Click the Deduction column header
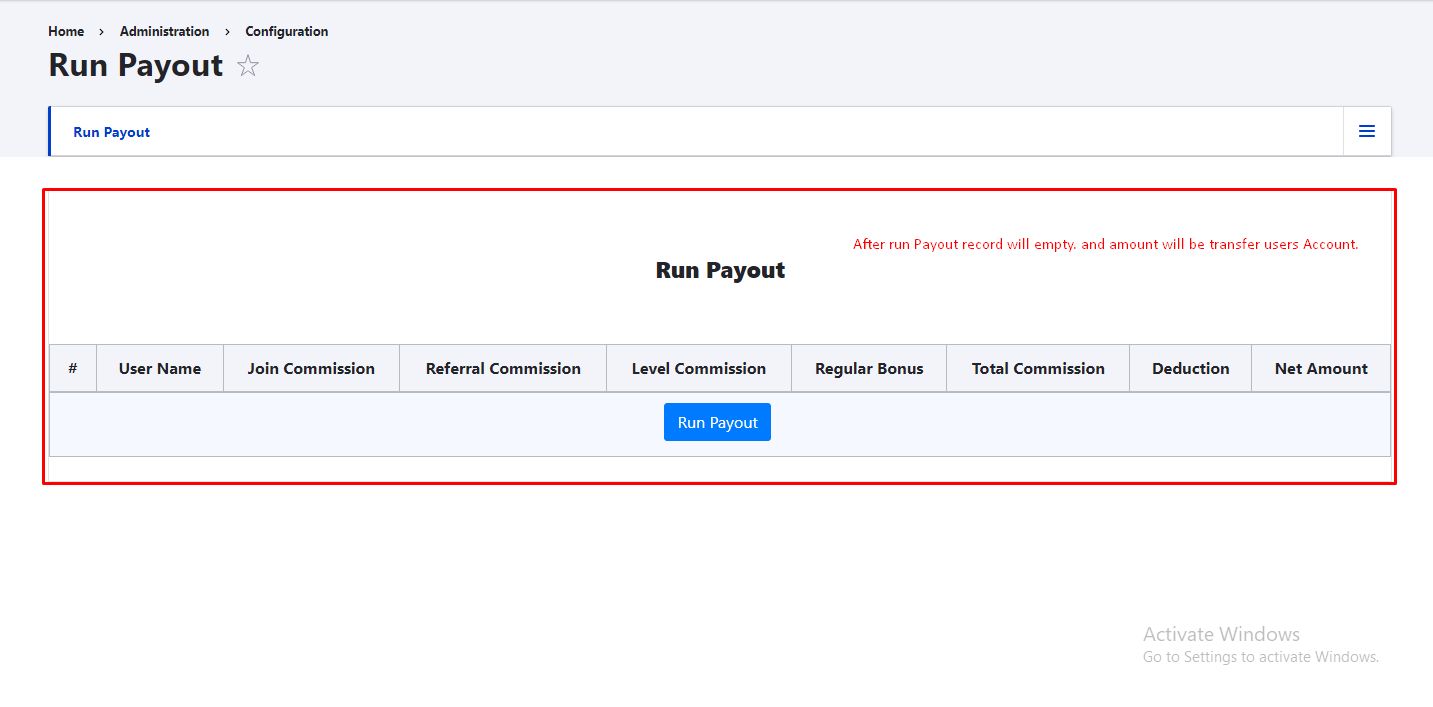This screenshot has width=1433, height=707. point(1191,368)
